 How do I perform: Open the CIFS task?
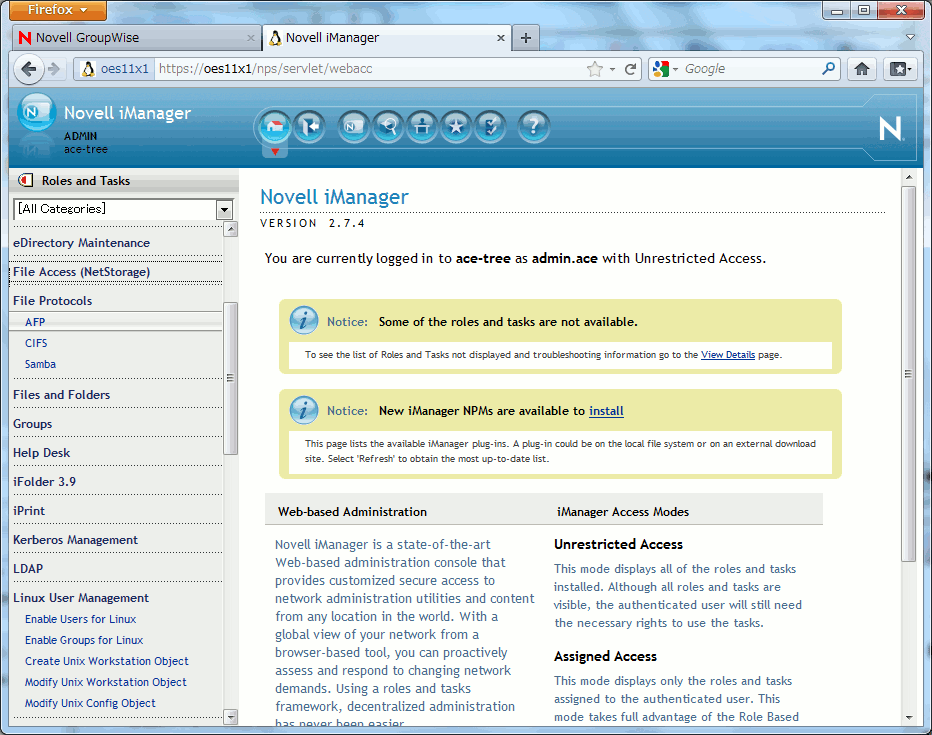point(36,343)
